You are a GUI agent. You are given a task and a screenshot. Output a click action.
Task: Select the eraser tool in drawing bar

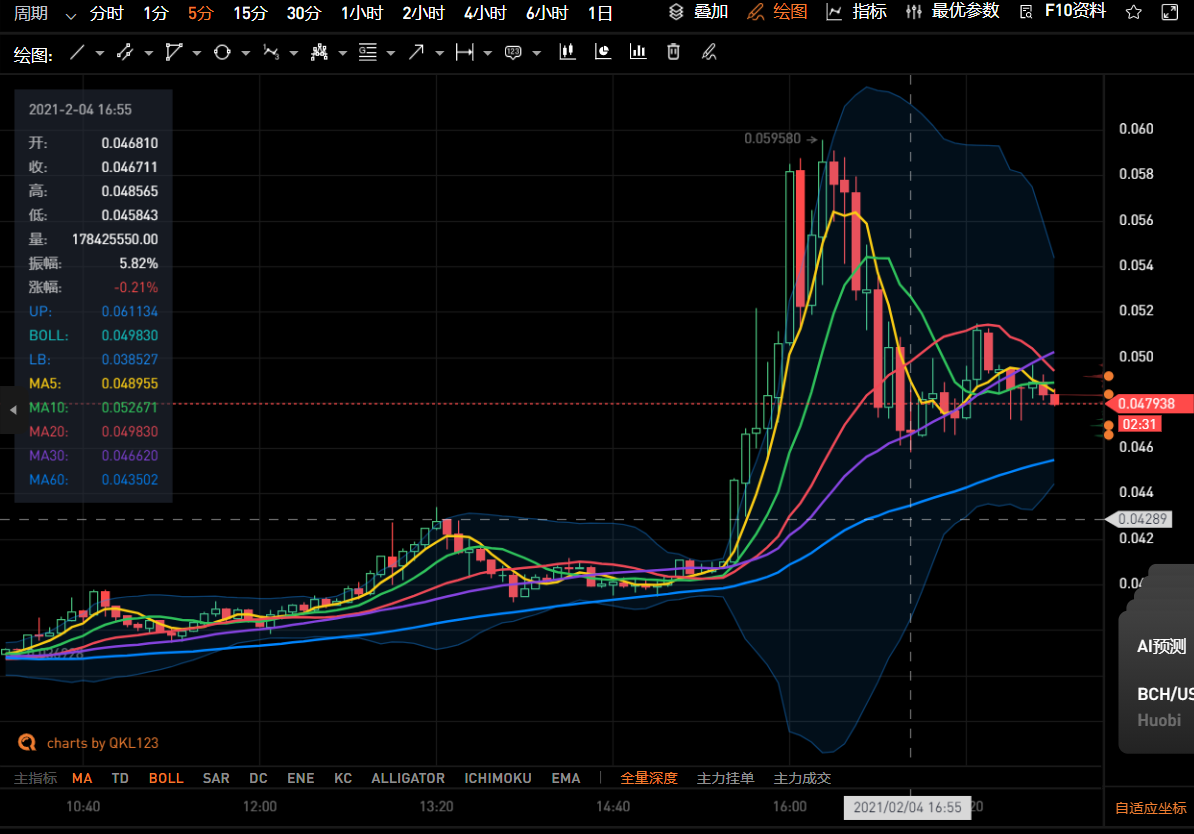tap(709, 51)
